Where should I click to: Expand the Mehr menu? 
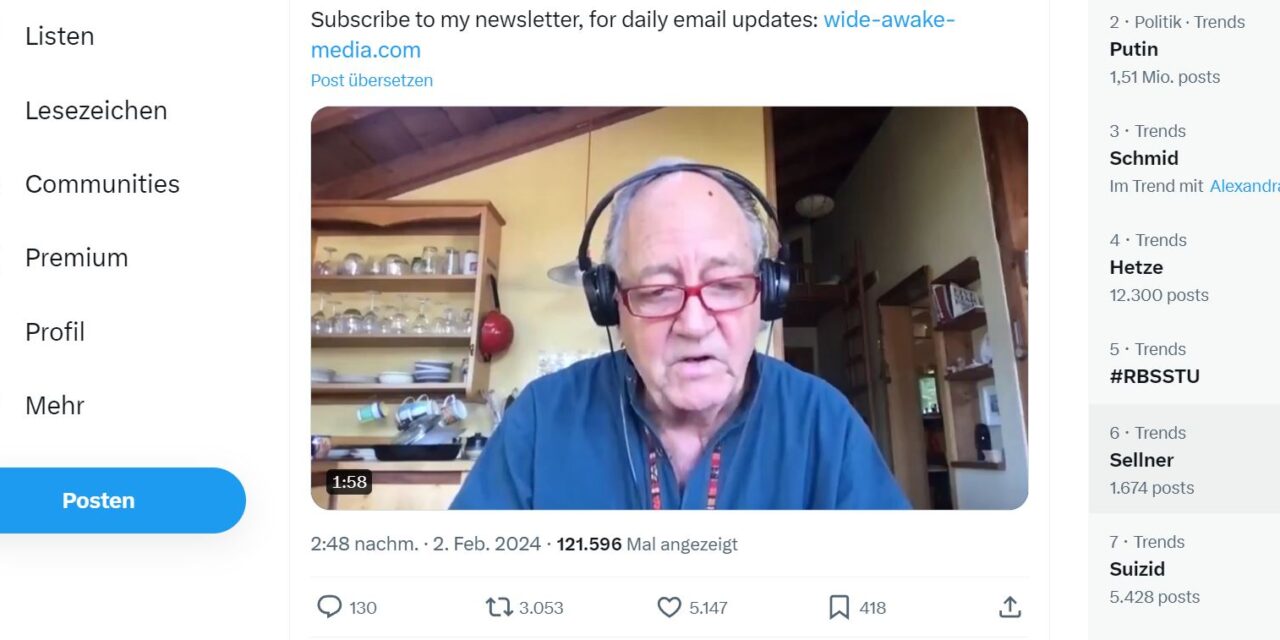[x=55, y=406]
